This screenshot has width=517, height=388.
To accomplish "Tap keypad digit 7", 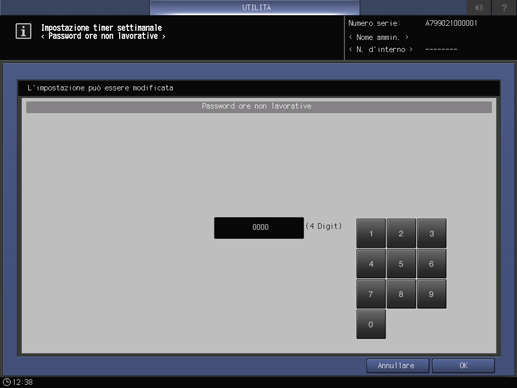I will [371, 294].
